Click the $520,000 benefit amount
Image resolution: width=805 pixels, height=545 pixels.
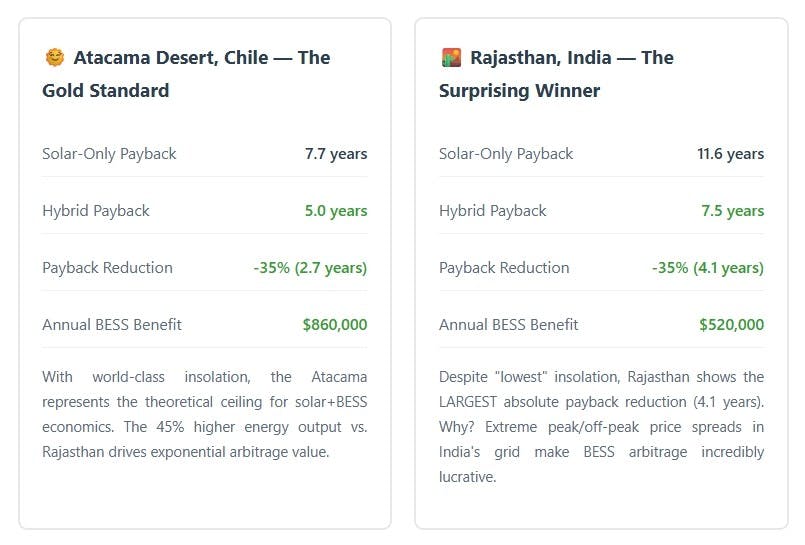732,325
